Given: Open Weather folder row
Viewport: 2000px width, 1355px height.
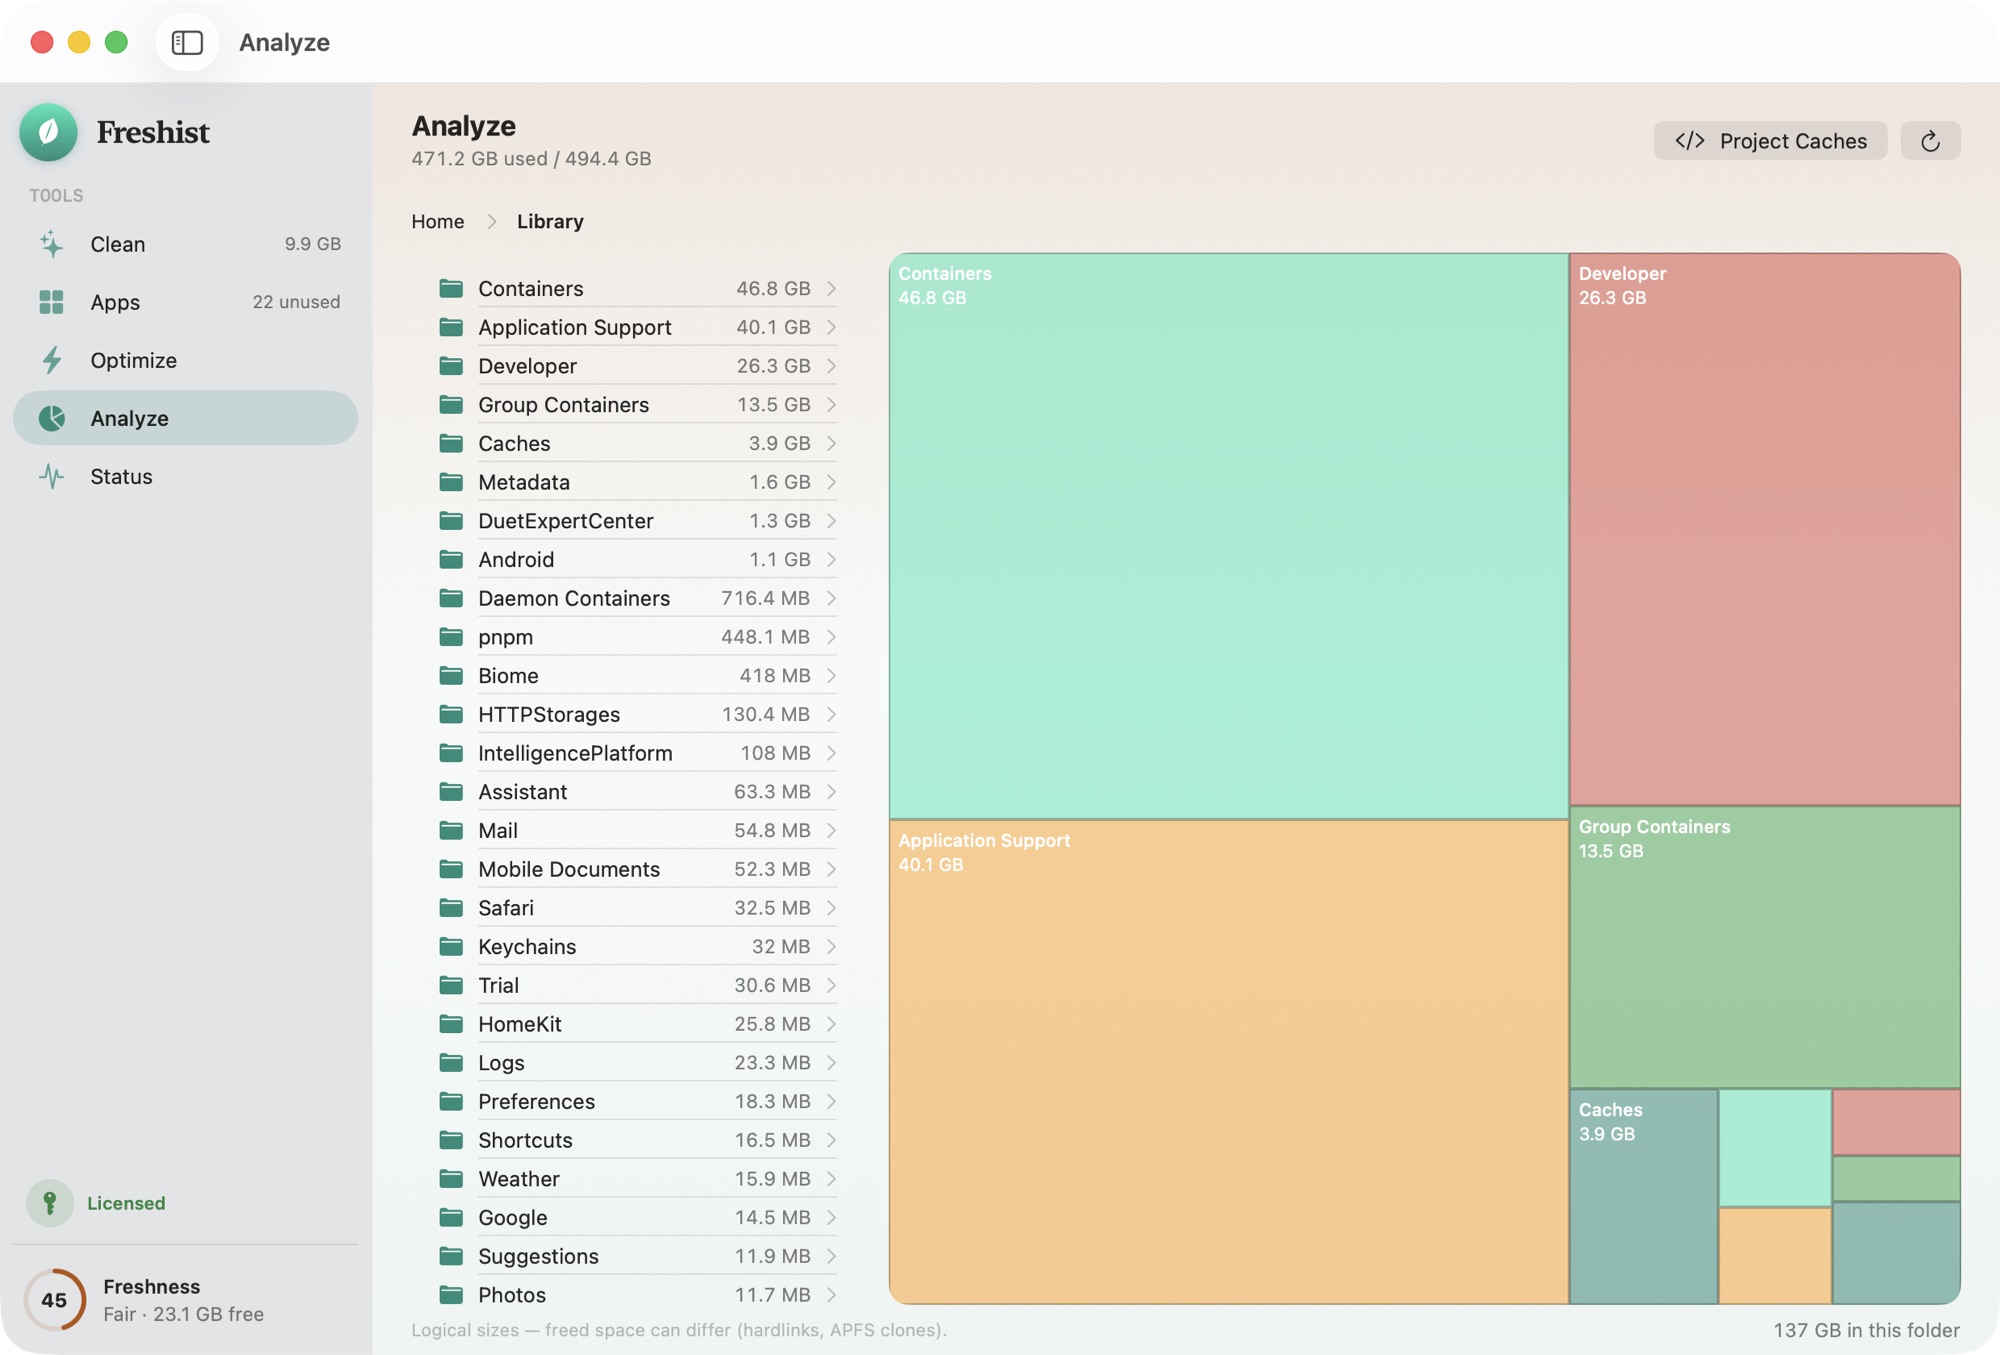Looking at the screenshot, I should [638, 1179].
